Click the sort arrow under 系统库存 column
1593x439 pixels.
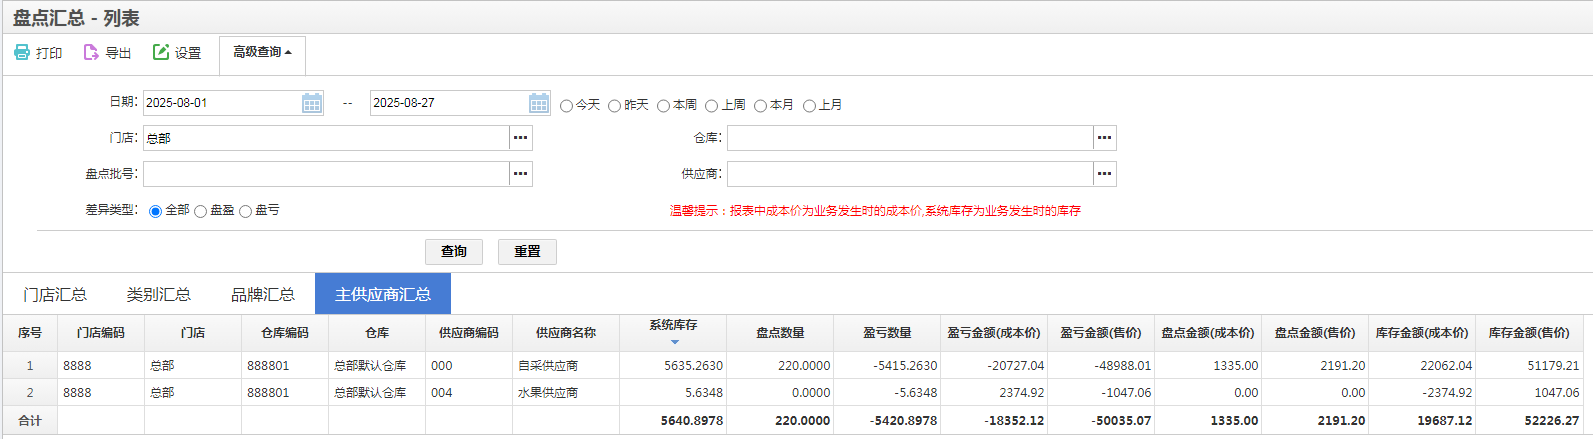click(x=674, y=342)
